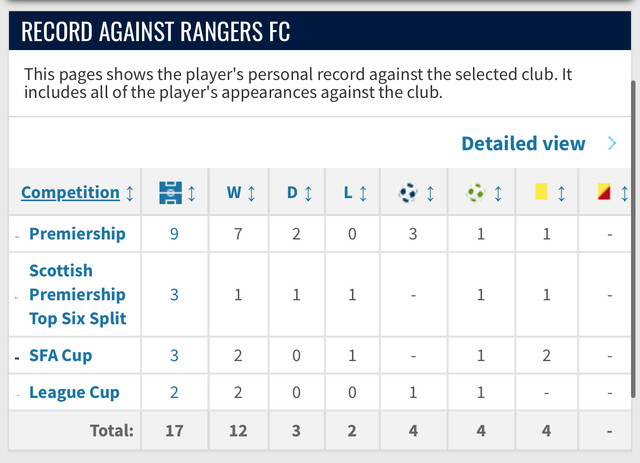Sort by goals using the arrow icon
This screenshot has height=463, width=640.
pos(430,194)
